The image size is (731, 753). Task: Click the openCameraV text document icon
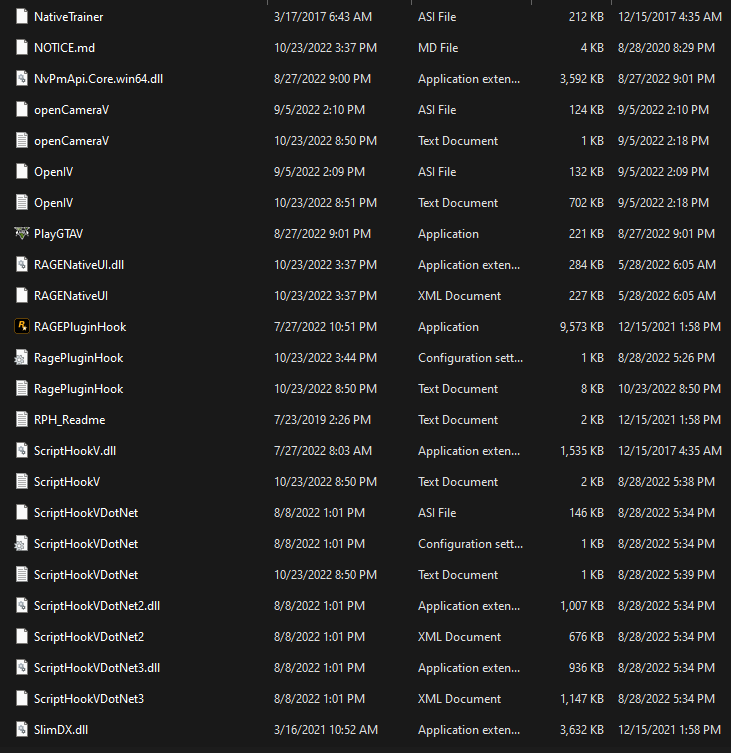click(x=22, y=140)
